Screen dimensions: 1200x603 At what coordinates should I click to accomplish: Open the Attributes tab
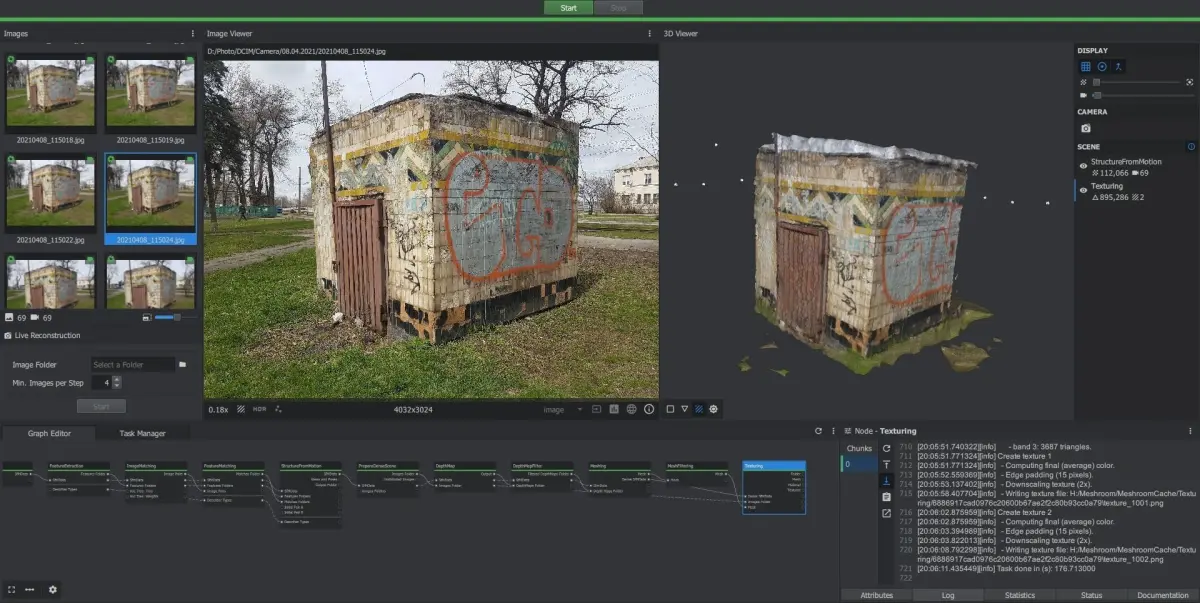click(877, 595)
